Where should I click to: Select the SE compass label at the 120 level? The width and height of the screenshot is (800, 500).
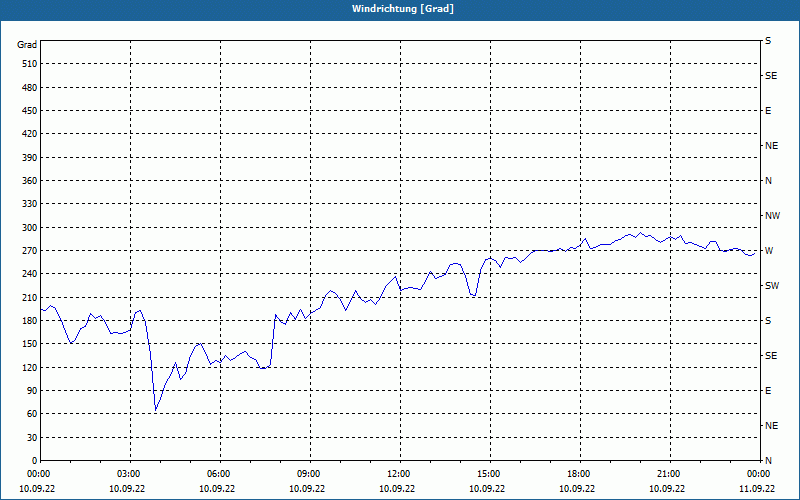click(x=771, y=356)
